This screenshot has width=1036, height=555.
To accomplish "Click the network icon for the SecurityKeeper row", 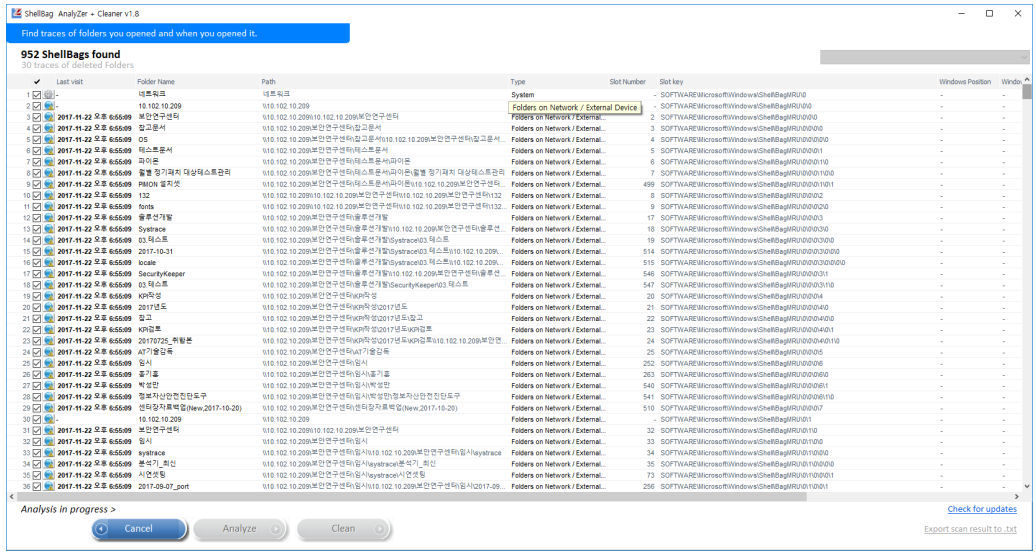I will tap(48, 274).
